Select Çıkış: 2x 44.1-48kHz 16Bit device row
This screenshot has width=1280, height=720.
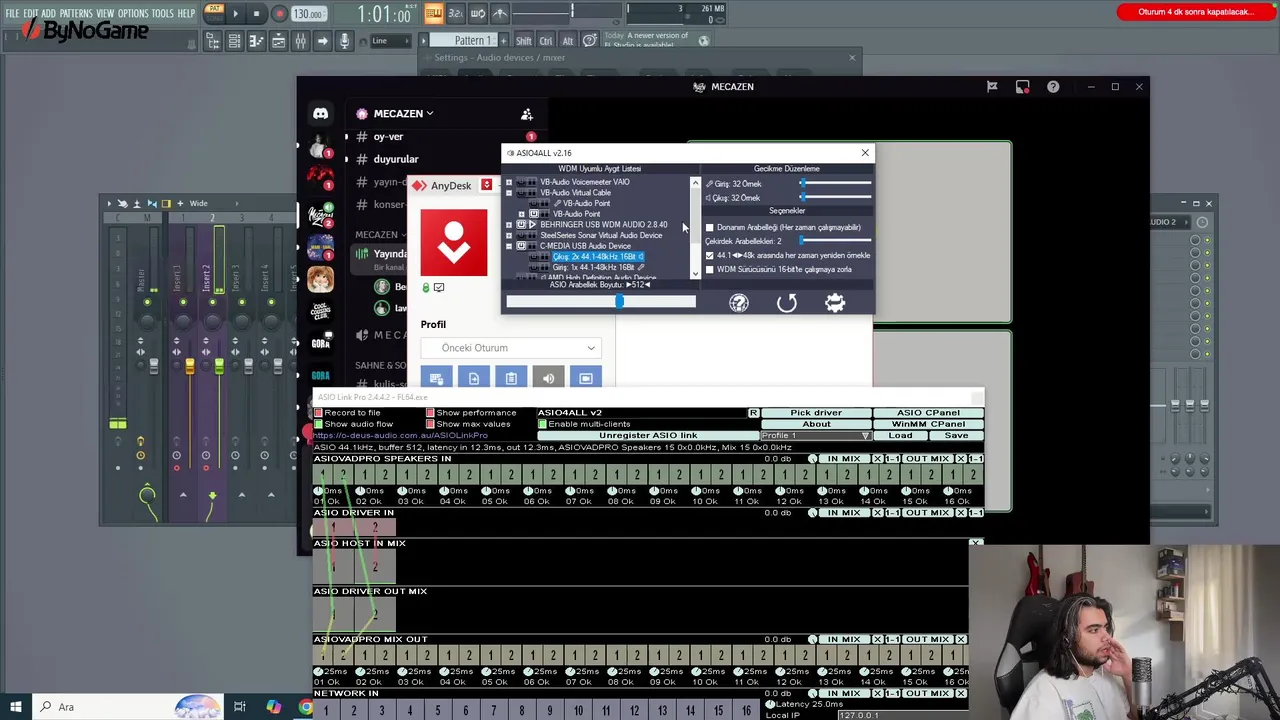[x=597, y=257]
